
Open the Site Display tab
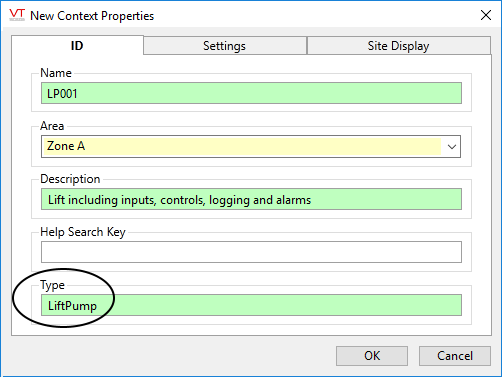[x=398, y=46]
